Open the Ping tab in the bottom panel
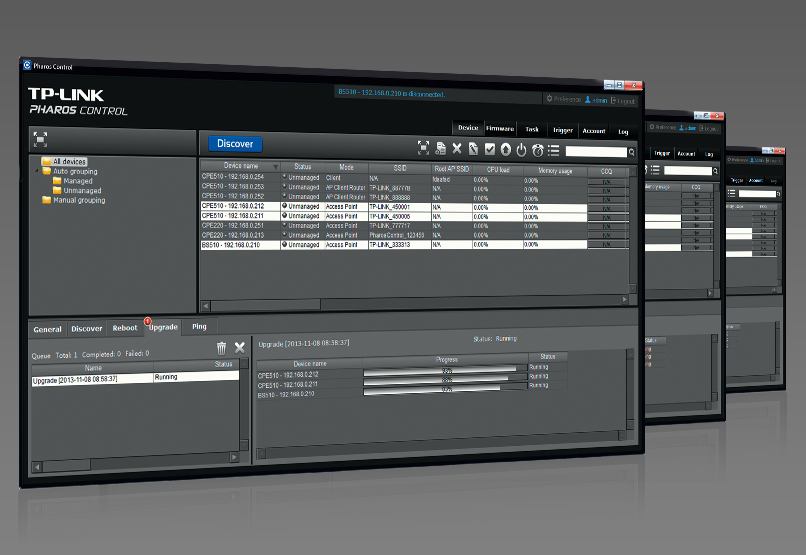The width and height of the screenshot is (806, 555). pyautogui.click(x=199, y=326)
